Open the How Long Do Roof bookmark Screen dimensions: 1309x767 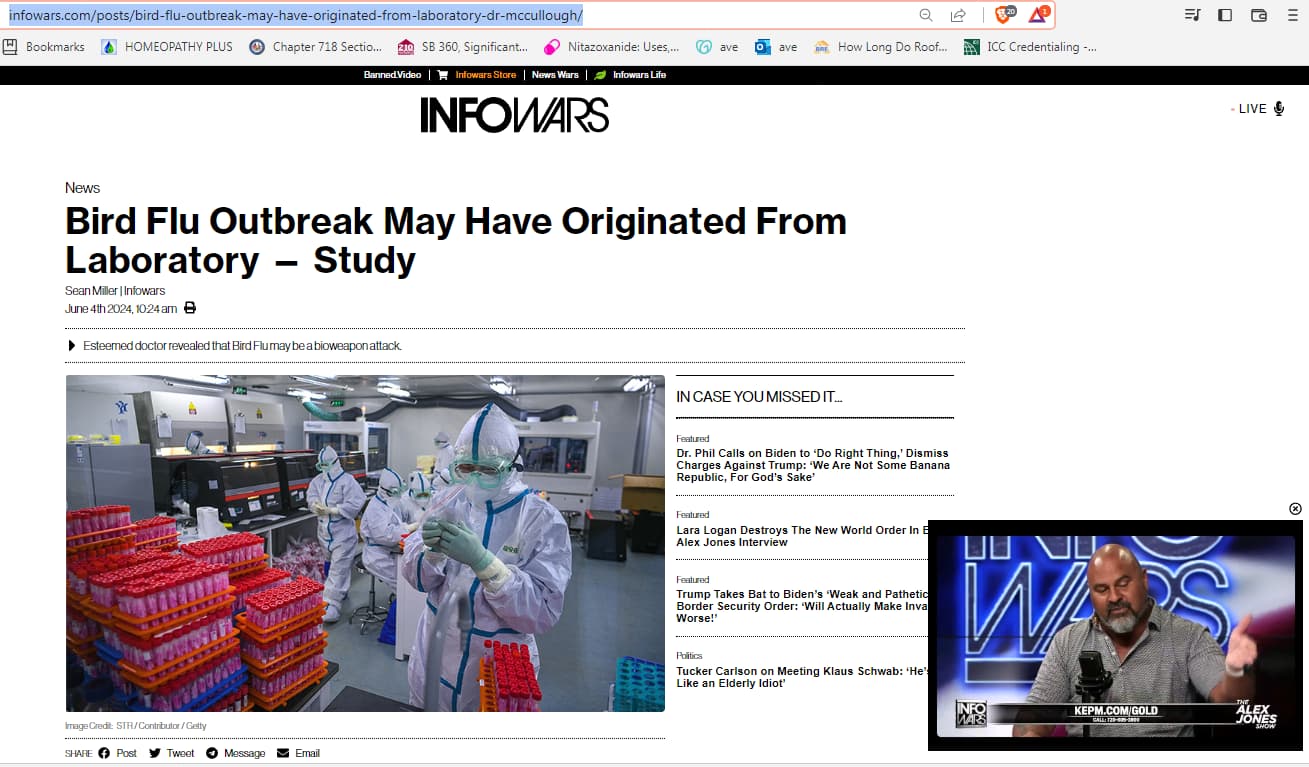click(880, 47)
